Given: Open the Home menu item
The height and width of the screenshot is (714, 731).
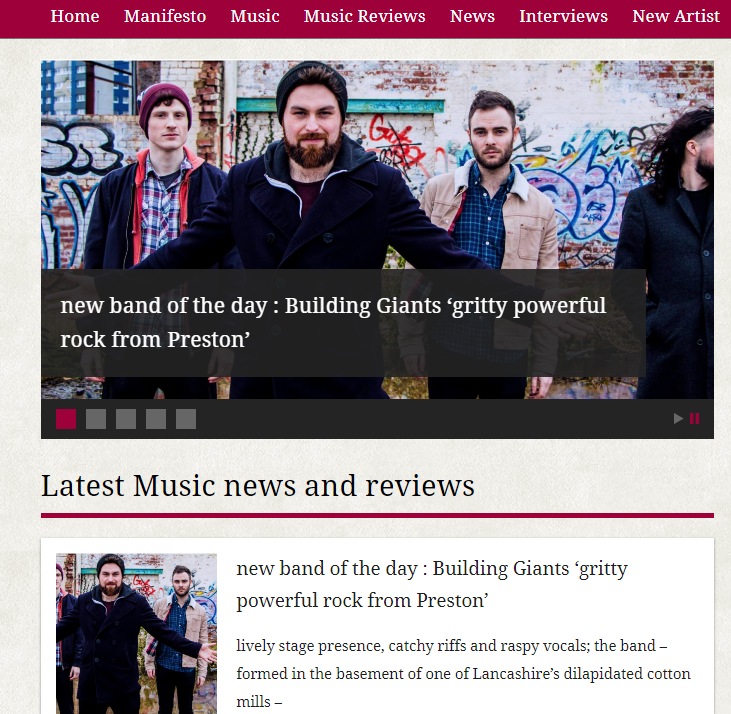Looking at the screenshot, I should click(x=75, y=16).
